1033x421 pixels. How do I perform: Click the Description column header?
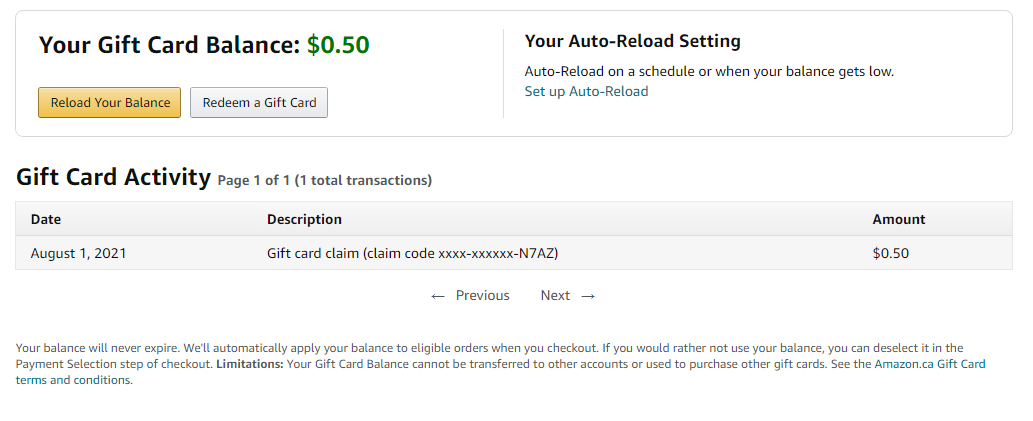click(x=304, y=219)
